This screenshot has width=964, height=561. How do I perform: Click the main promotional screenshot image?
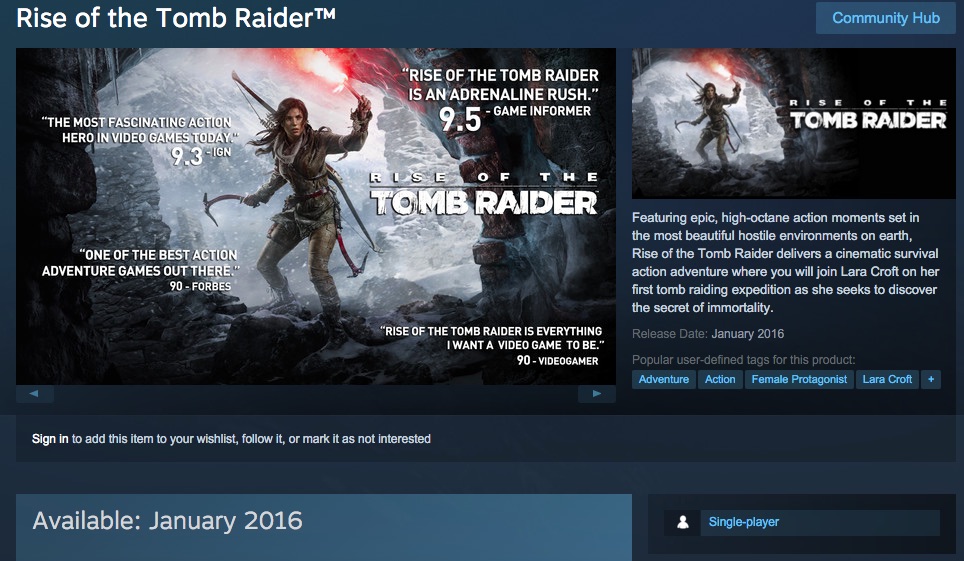316,217
